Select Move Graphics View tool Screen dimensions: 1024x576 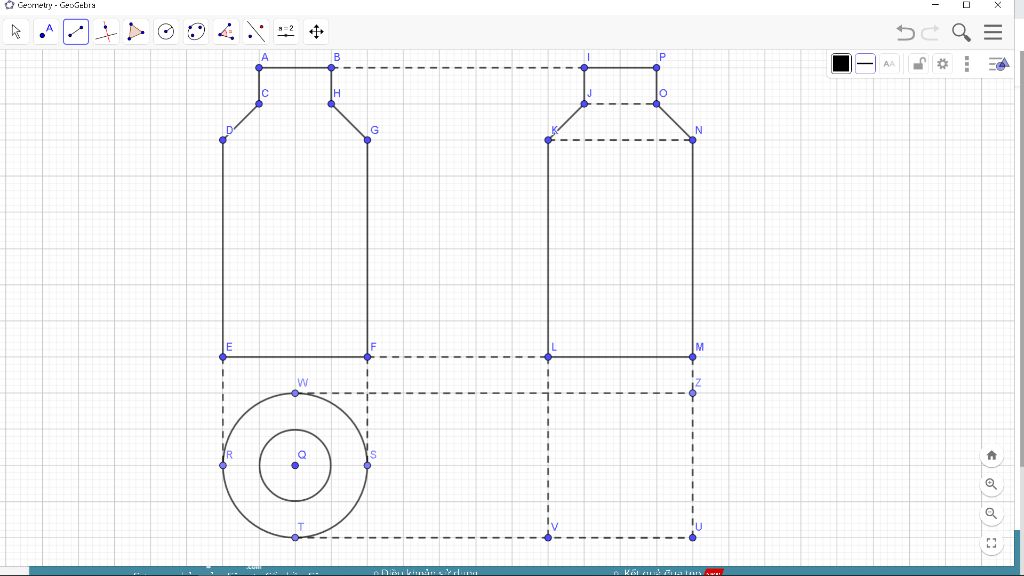pyautogui.click(x=316, y=31)
